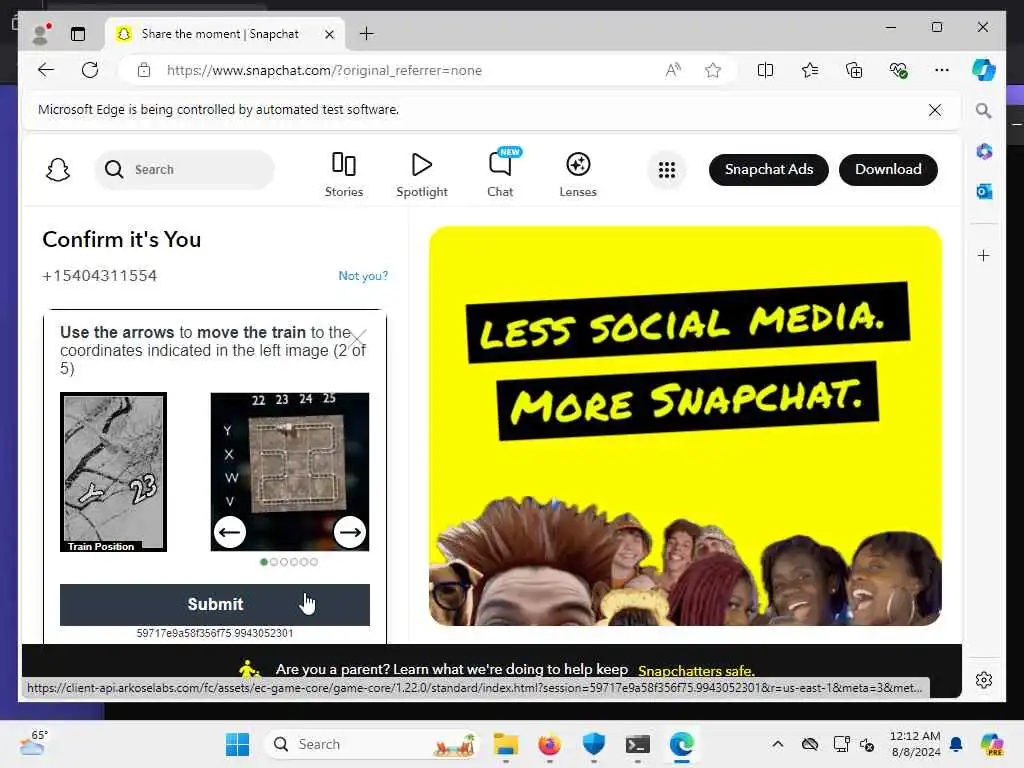Image resolution: width=1024 pixels, height=768 pixels.
Task: Click the Snapchat Ads button
Action: click(x=769, y=170)
